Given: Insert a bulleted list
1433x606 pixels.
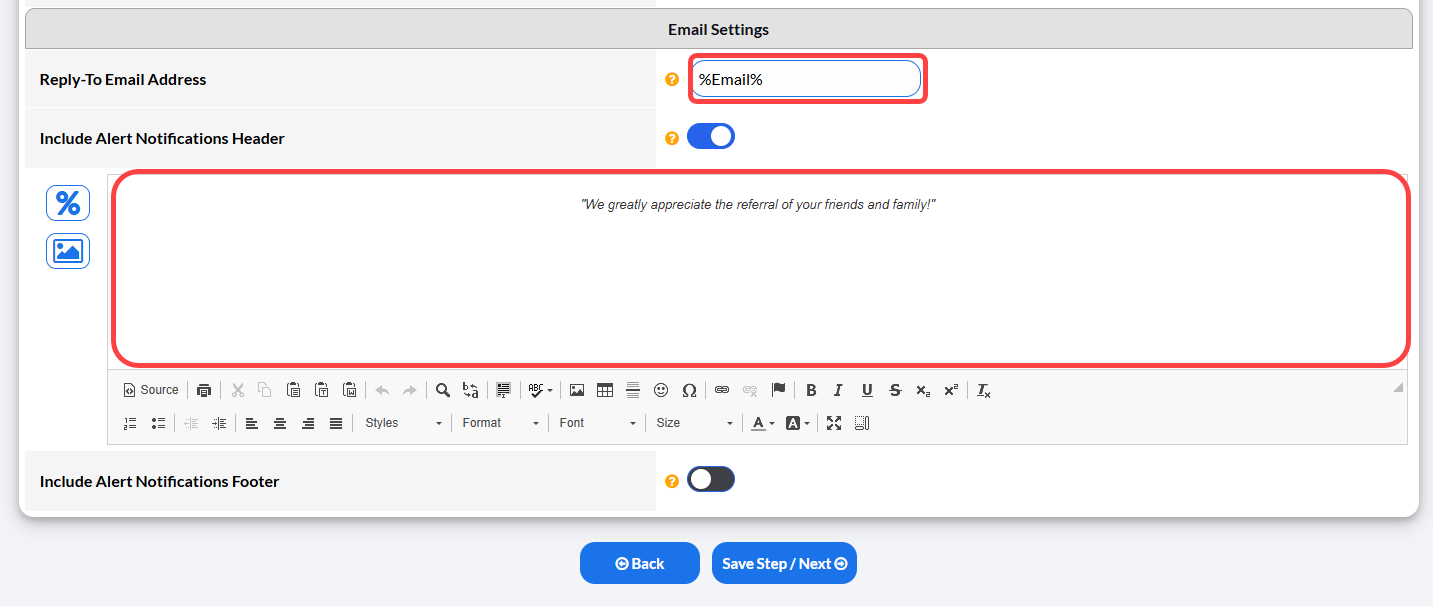Looking at the screenshot, I should pos(158,423).
